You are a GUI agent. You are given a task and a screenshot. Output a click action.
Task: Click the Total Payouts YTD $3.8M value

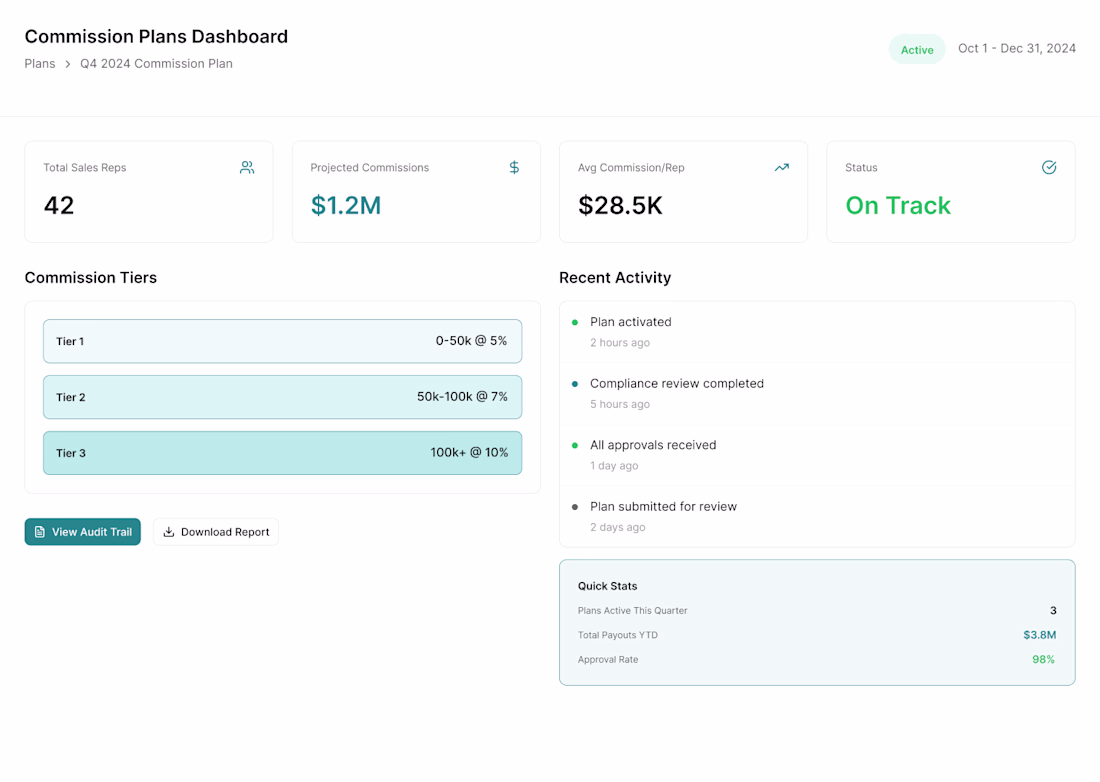click(1039, 635)
